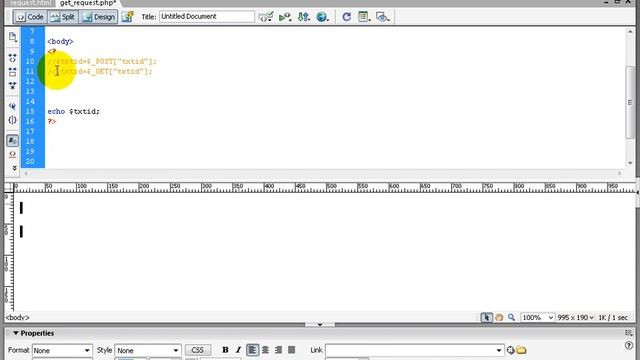
Task: Switch to Split view
Action: (x=62, y=17)
